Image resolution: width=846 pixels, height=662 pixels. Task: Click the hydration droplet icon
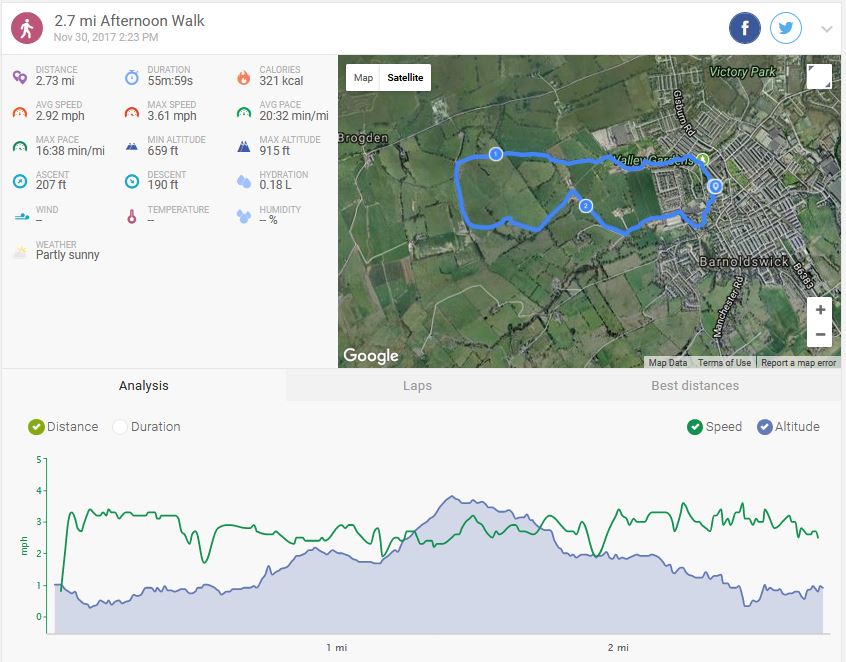tap(244, 181)
